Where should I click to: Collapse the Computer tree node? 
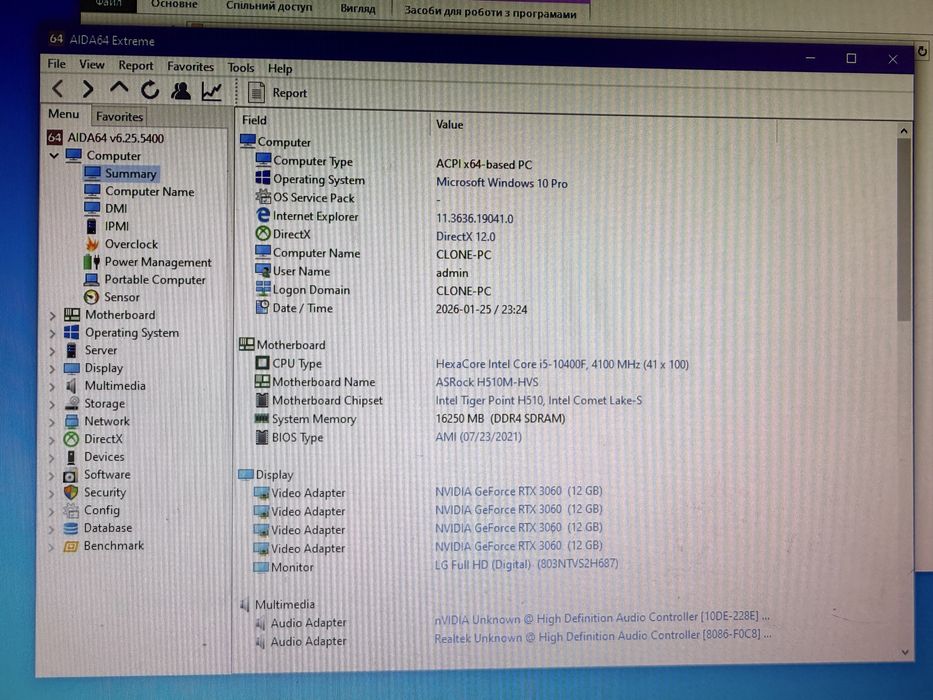click(x=54, y=155)
